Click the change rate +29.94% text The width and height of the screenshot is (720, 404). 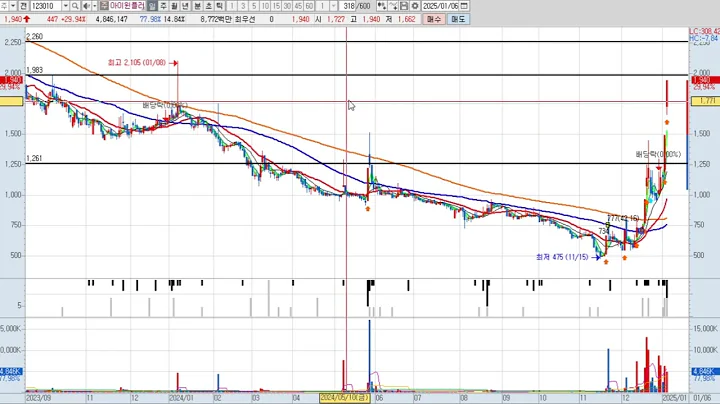tap(73, 19)
